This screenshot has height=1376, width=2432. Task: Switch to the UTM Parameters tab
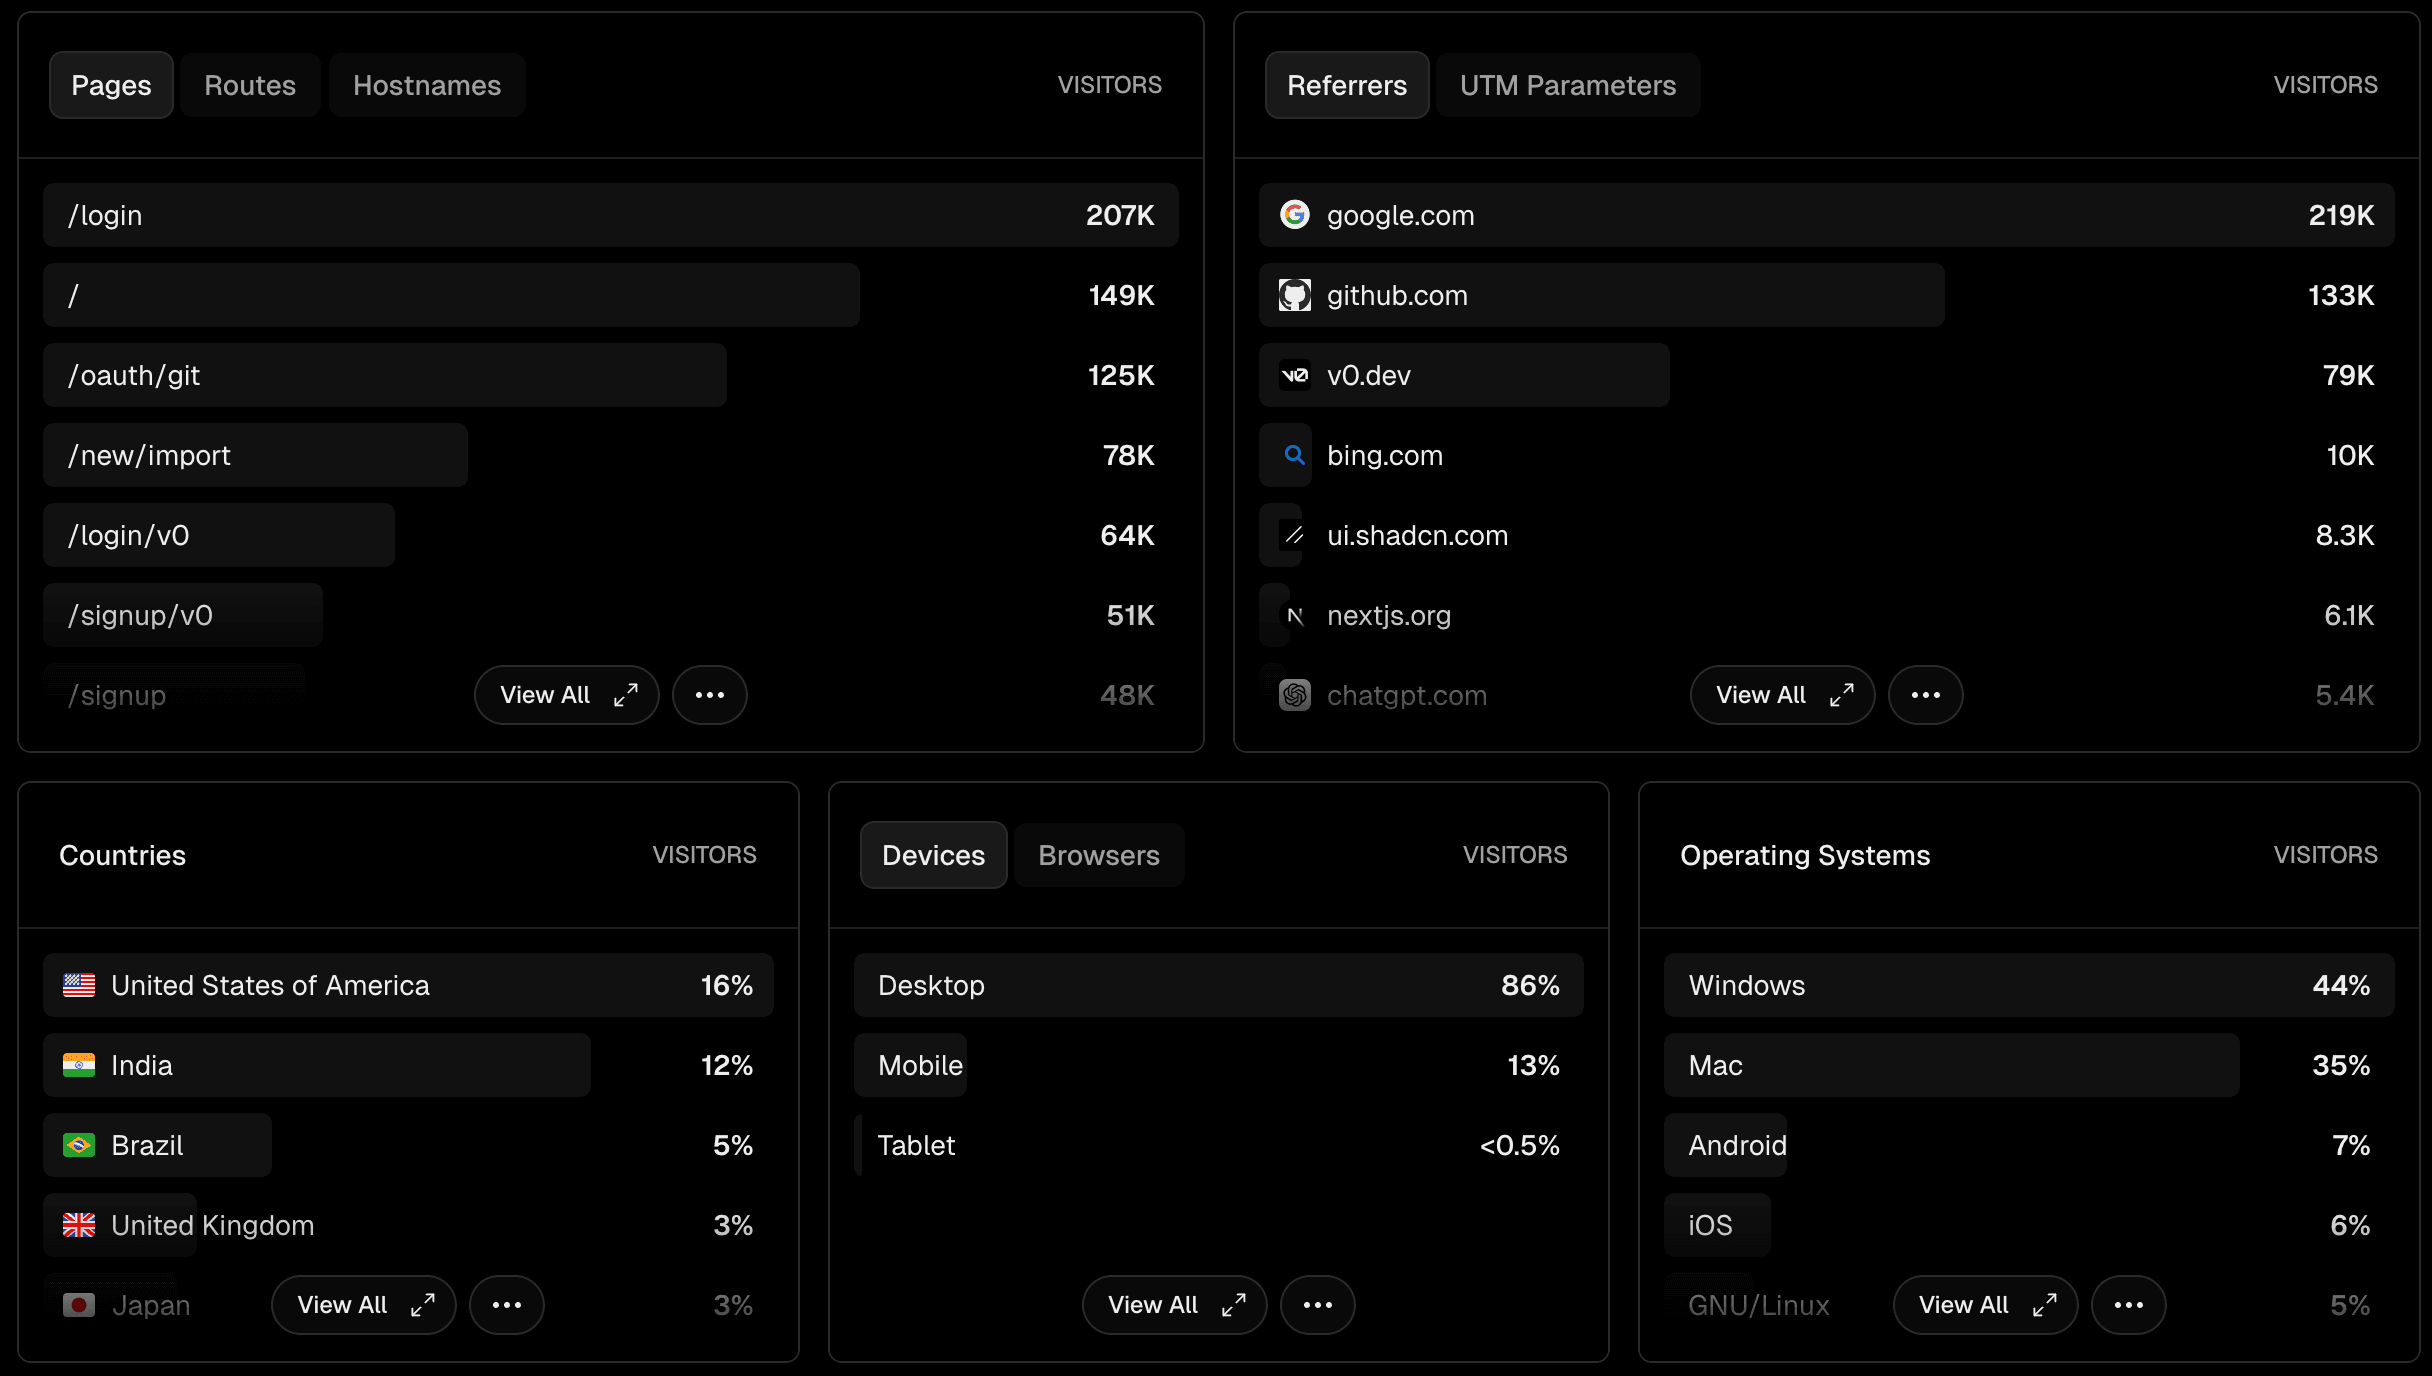[x=1567, y=85]
